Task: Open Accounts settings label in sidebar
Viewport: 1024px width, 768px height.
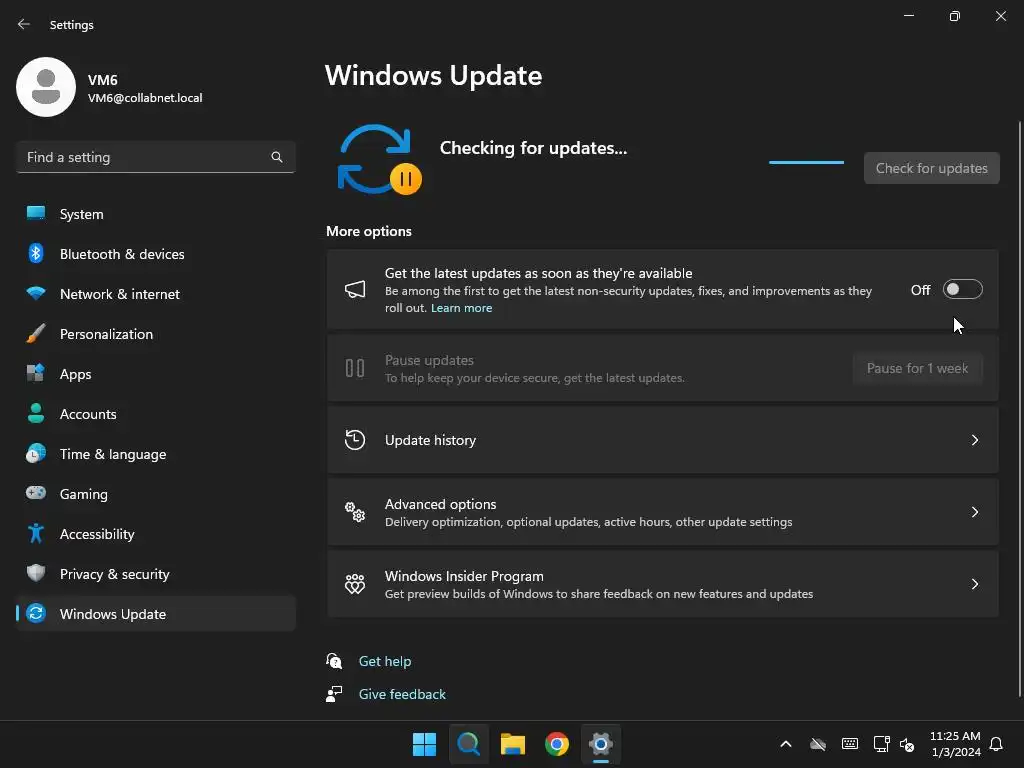Action: pyautogui.click(x=88, y=414)
